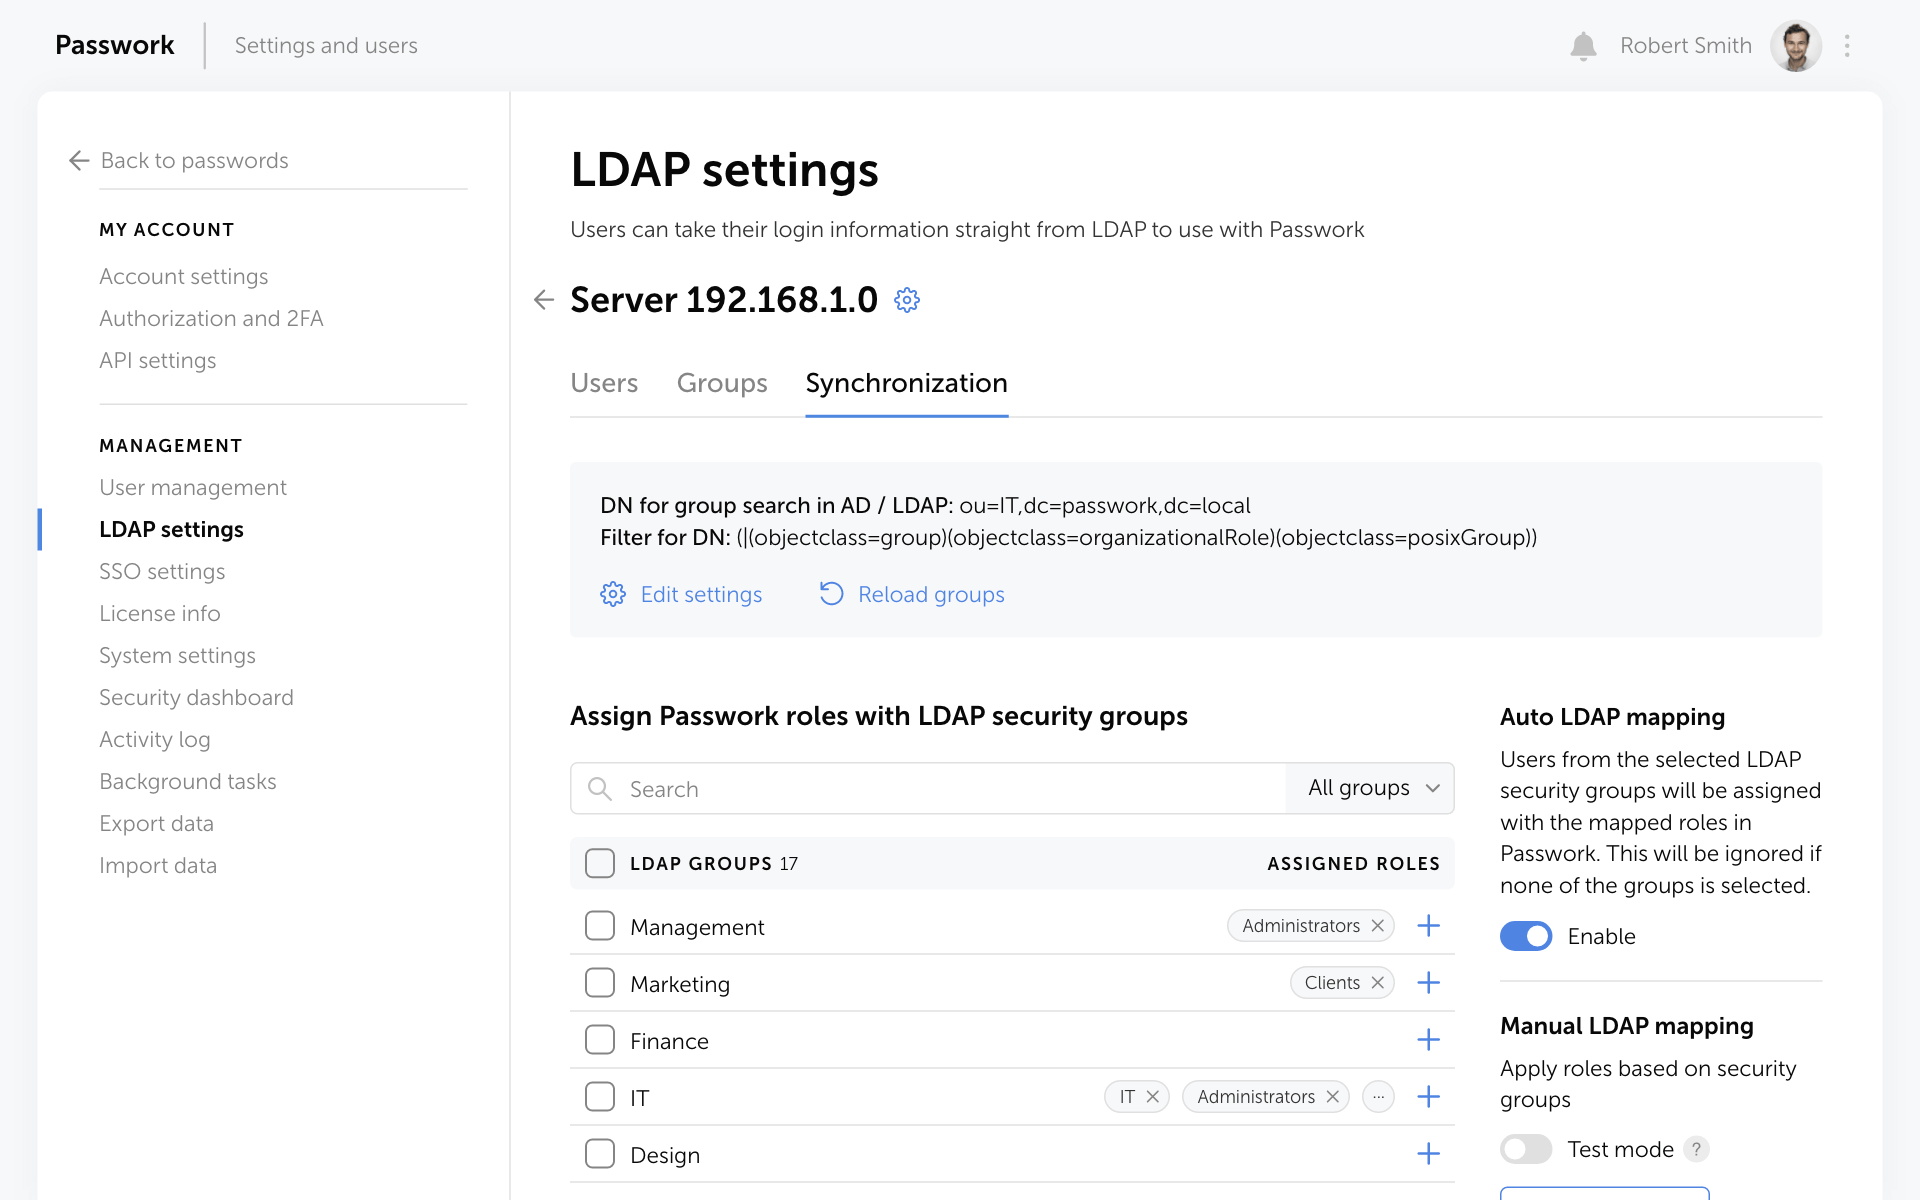Switch to the Groups tab
The width and height of the screenshot is (1920, 1200).
coord(721,383)
